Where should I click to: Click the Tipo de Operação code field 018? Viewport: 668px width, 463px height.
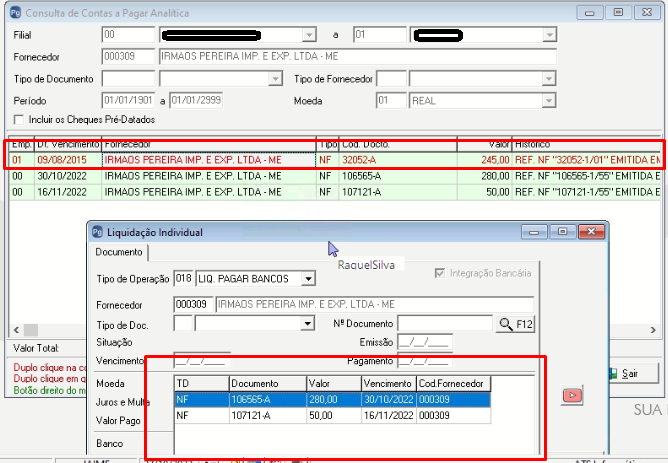(x=184, y=279)
